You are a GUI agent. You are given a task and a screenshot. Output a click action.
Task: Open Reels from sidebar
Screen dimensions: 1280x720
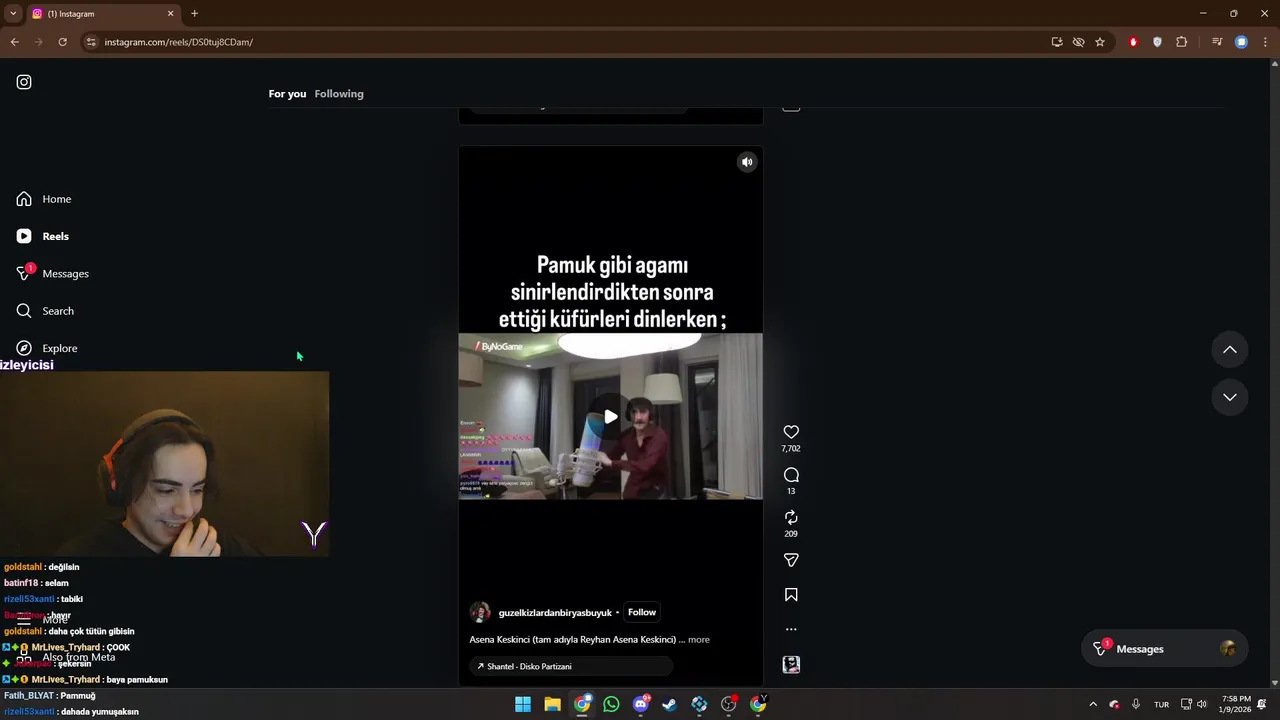point(43,236)
